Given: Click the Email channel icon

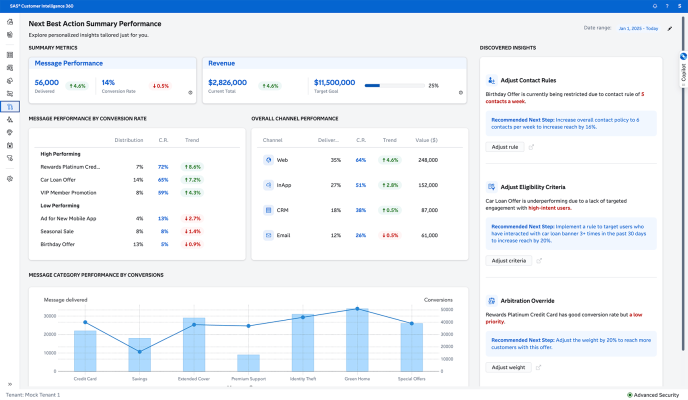Looking at the screenshot, I should click(269, 235).
